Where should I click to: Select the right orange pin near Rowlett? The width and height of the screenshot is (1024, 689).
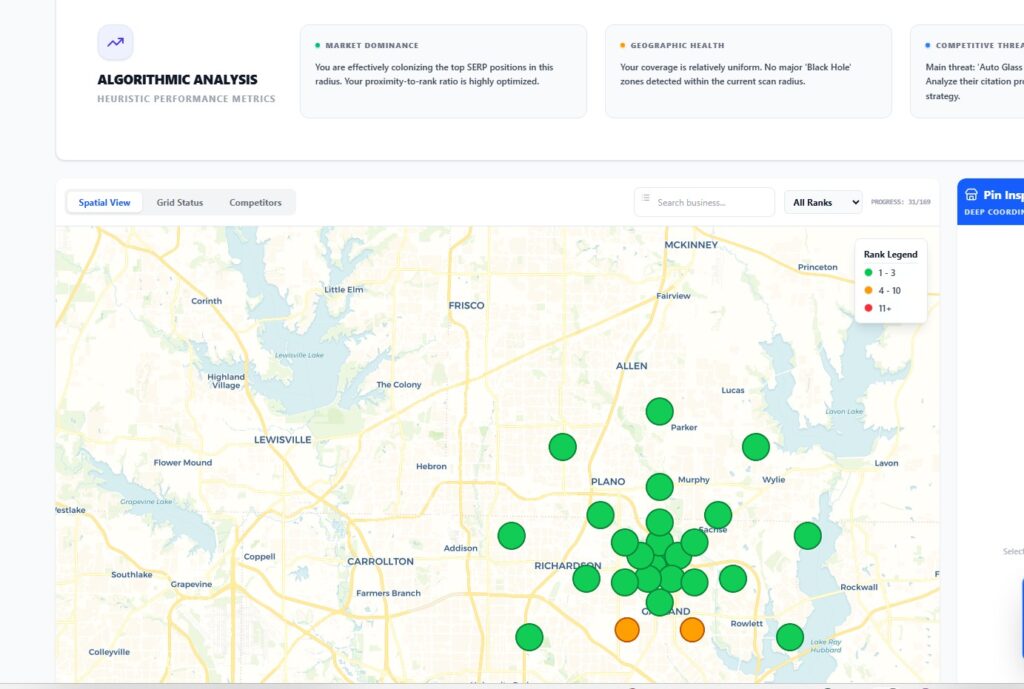(692, 629)
